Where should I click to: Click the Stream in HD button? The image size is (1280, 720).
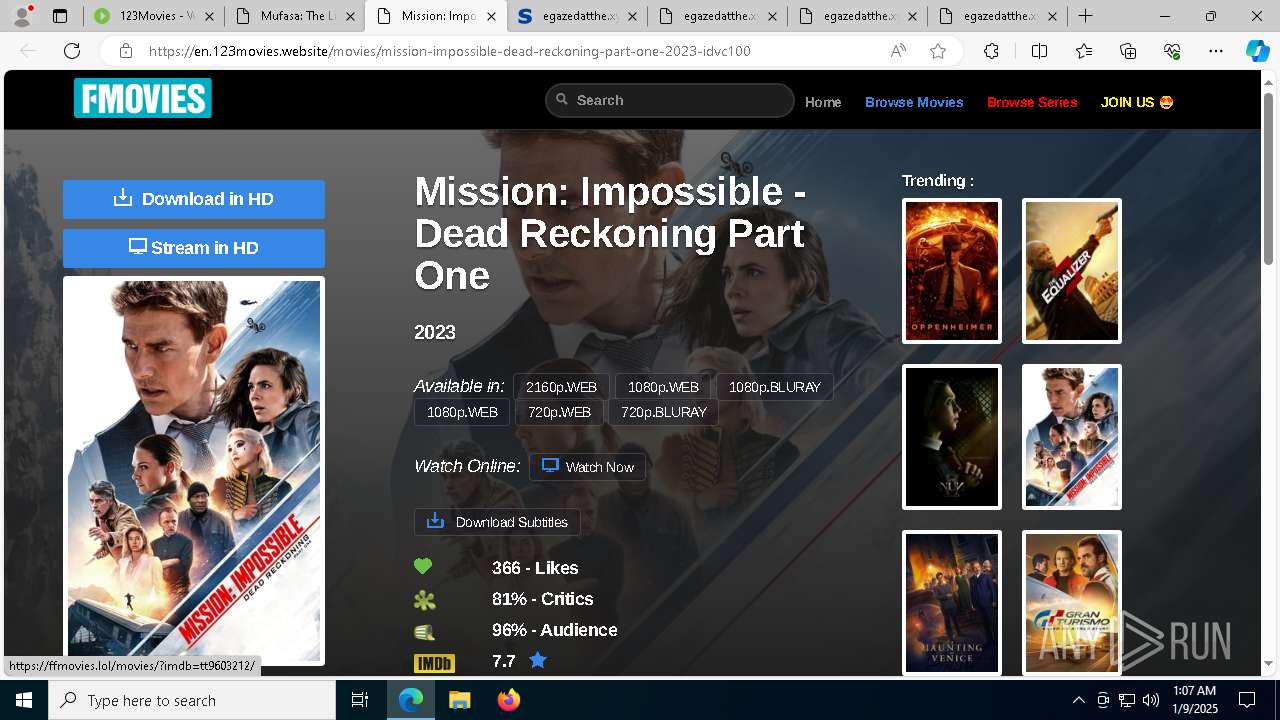(194, 248)
